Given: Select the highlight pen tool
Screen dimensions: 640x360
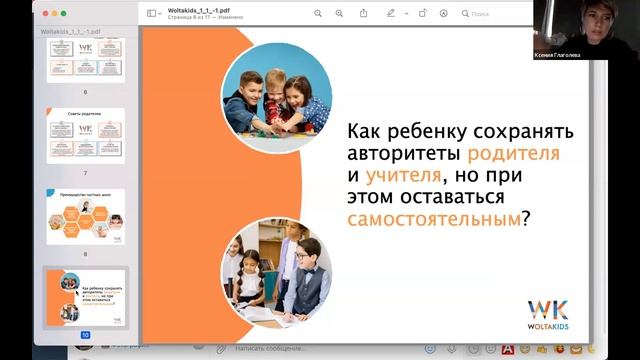Looking at the screenshot, I should tap(391, 13).
